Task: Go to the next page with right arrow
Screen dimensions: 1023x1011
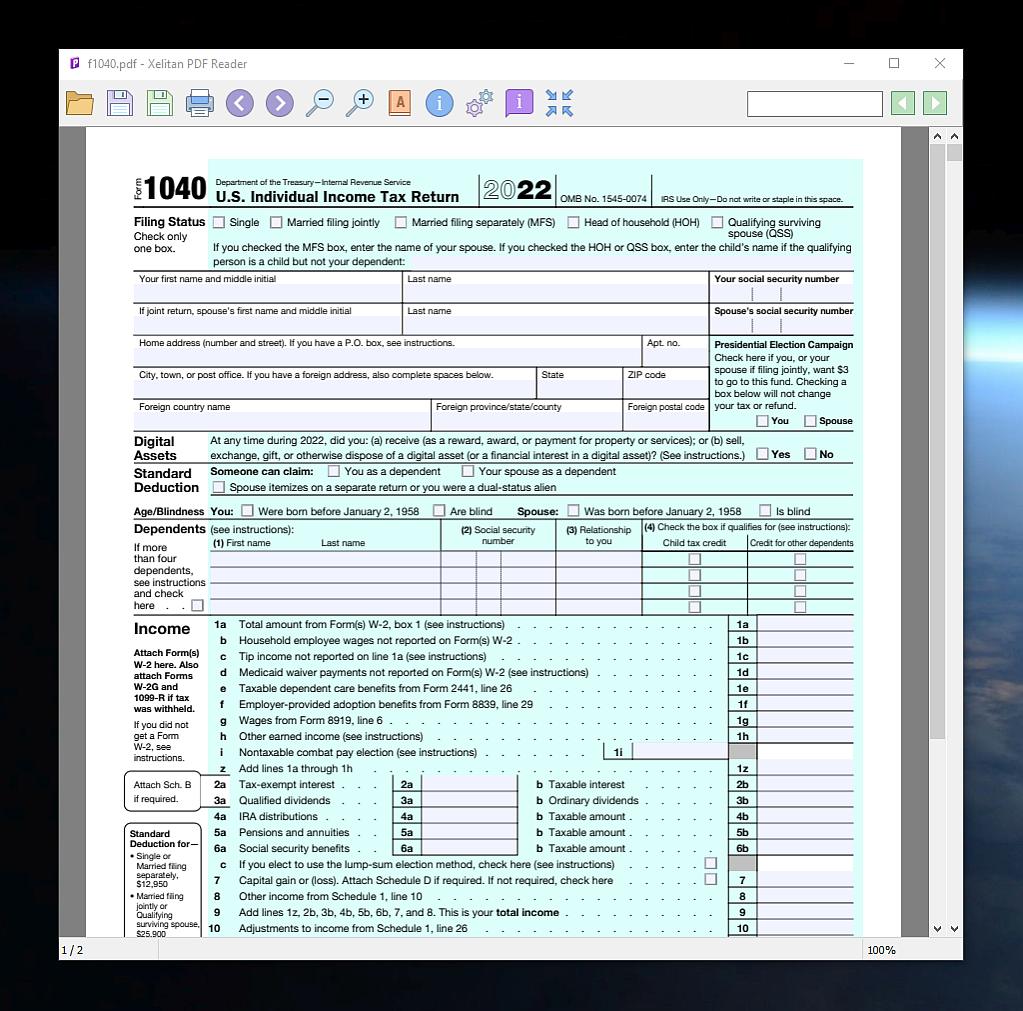Action: [280, 103]
